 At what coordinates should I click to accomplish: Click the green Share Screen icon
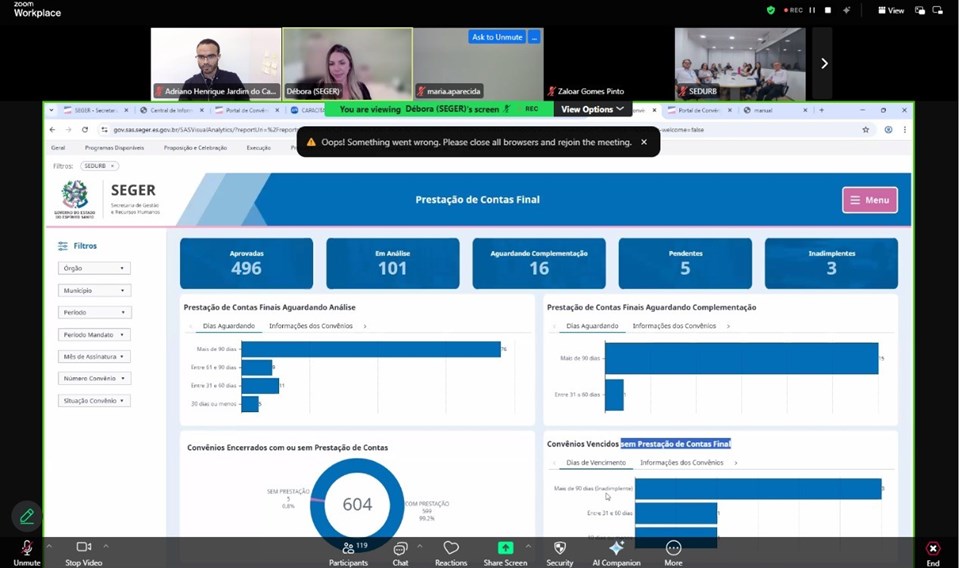tap(506, 548)
